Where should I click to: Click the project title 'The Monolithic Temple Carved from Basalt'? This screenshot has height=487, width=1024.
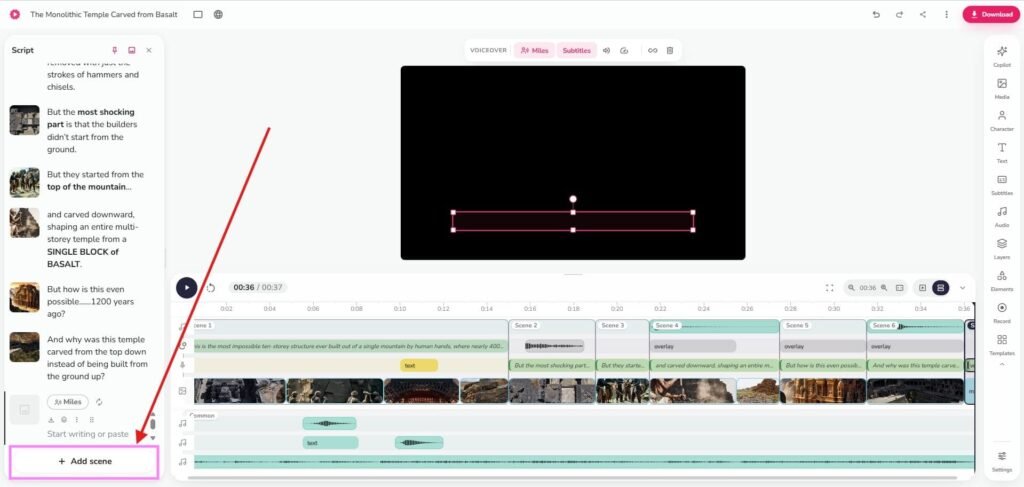tap(104, 14)
